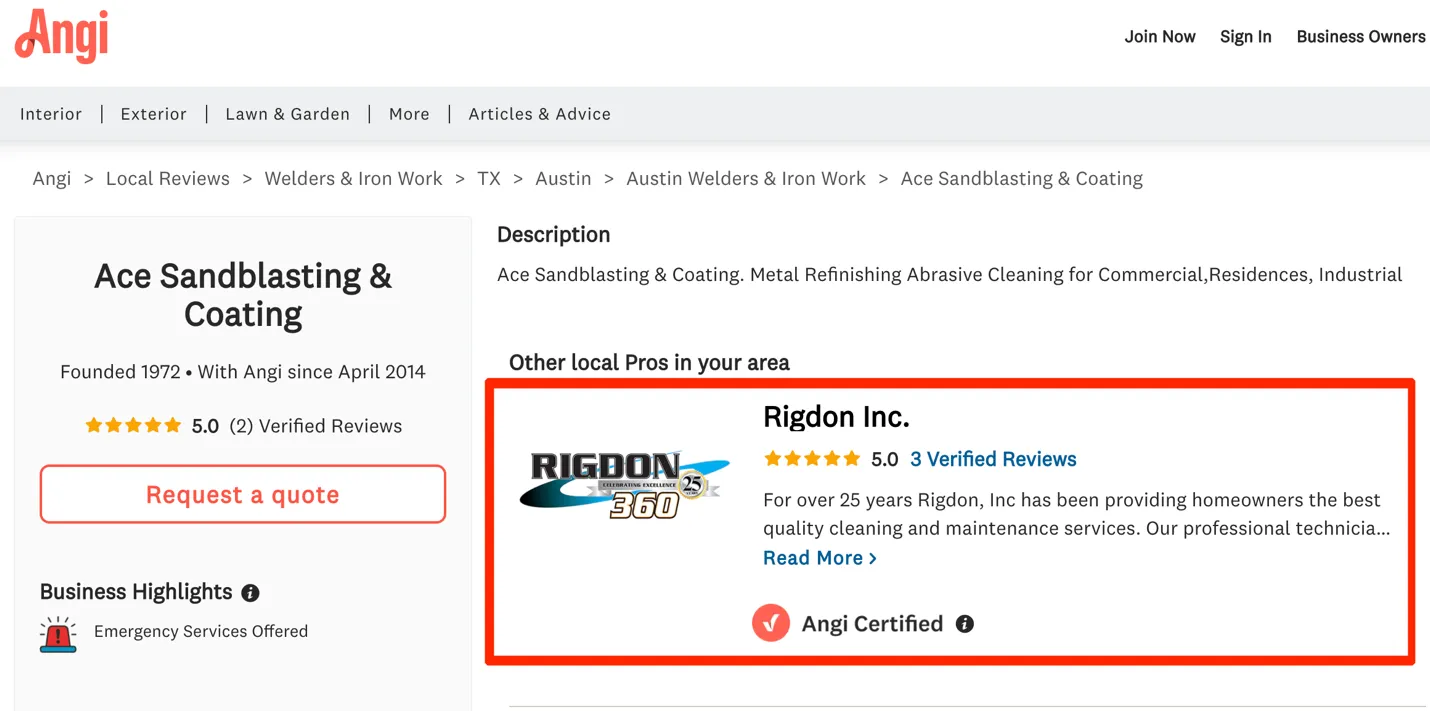Open Rigdon's 3 Verified Reviews link
This screenshot has height=711, width=1430.
tap(992, 459)
